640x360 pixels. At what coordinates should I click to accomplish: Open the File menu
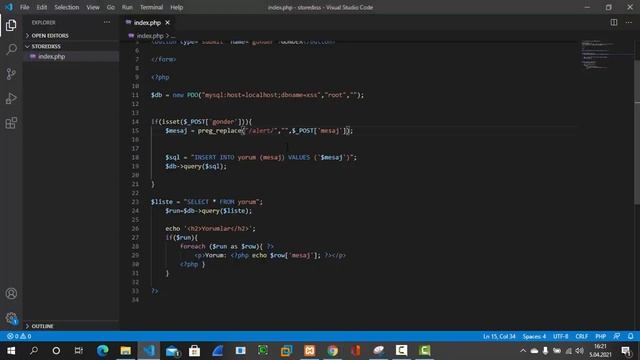[24, 7]
